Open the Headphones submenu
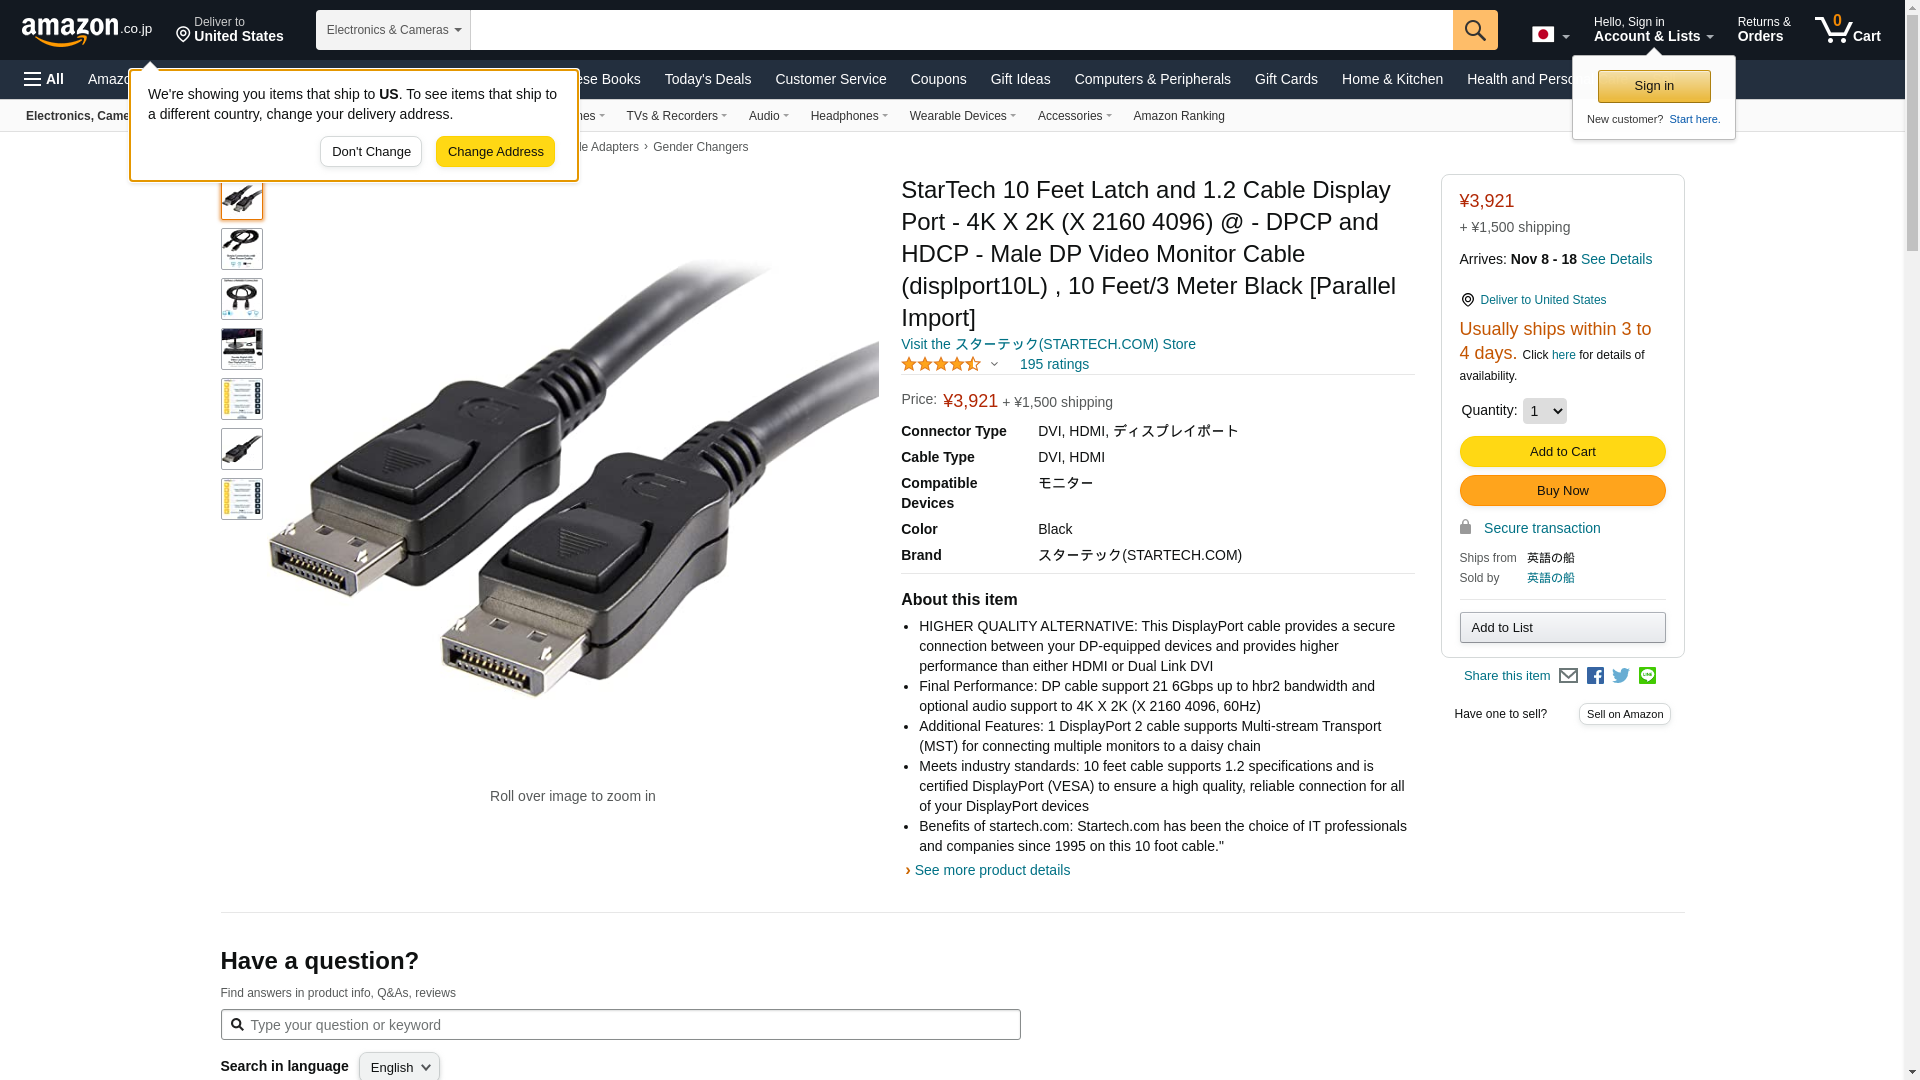This screenshot has width=1920, height=1080. (x=848, y=116)
